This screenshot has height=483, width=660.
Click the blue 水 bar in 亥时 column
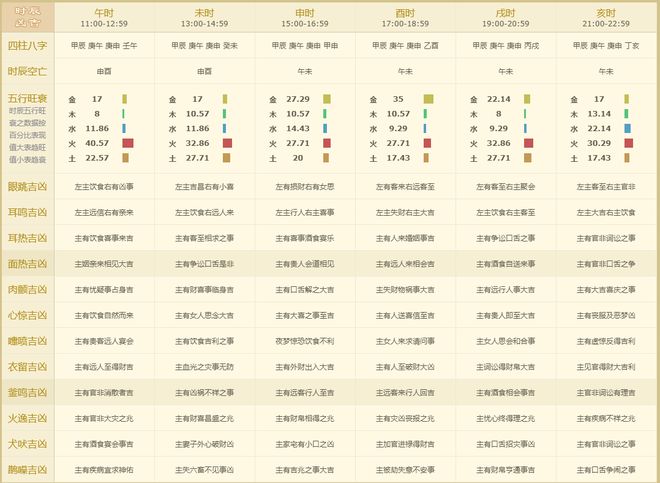coord(628,128)
